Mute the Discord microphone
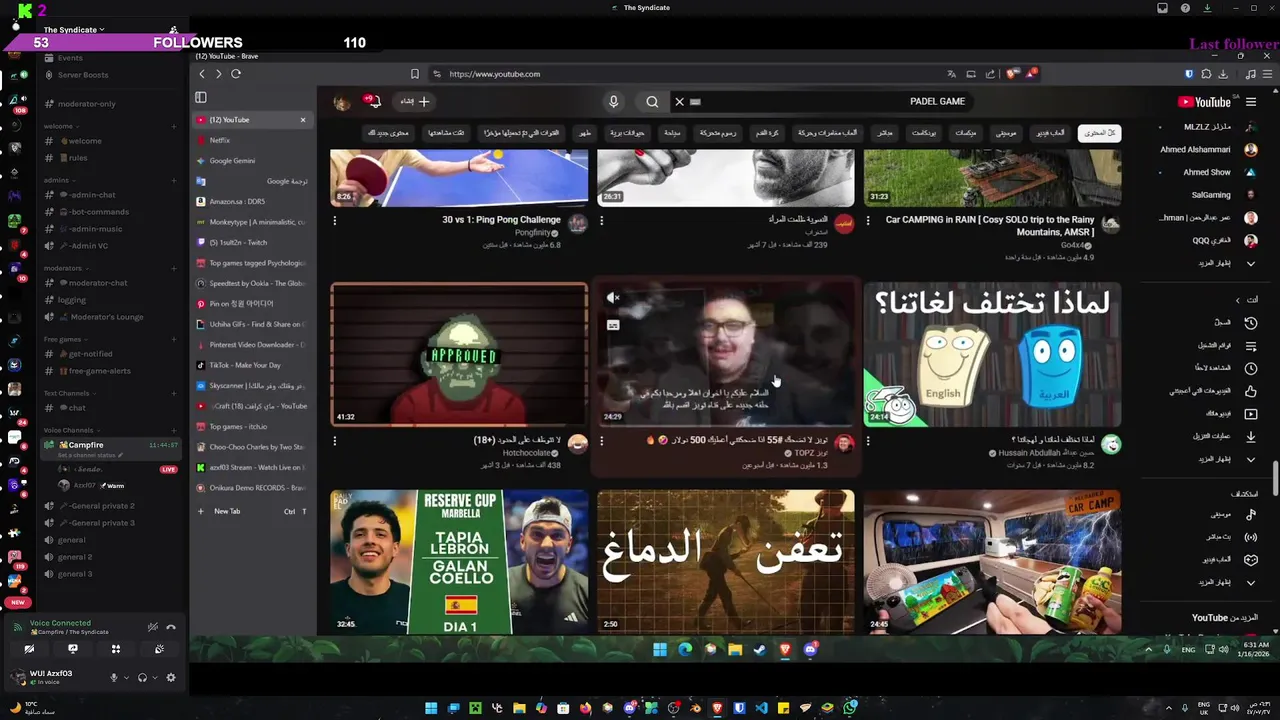 [x=113, y=677]
